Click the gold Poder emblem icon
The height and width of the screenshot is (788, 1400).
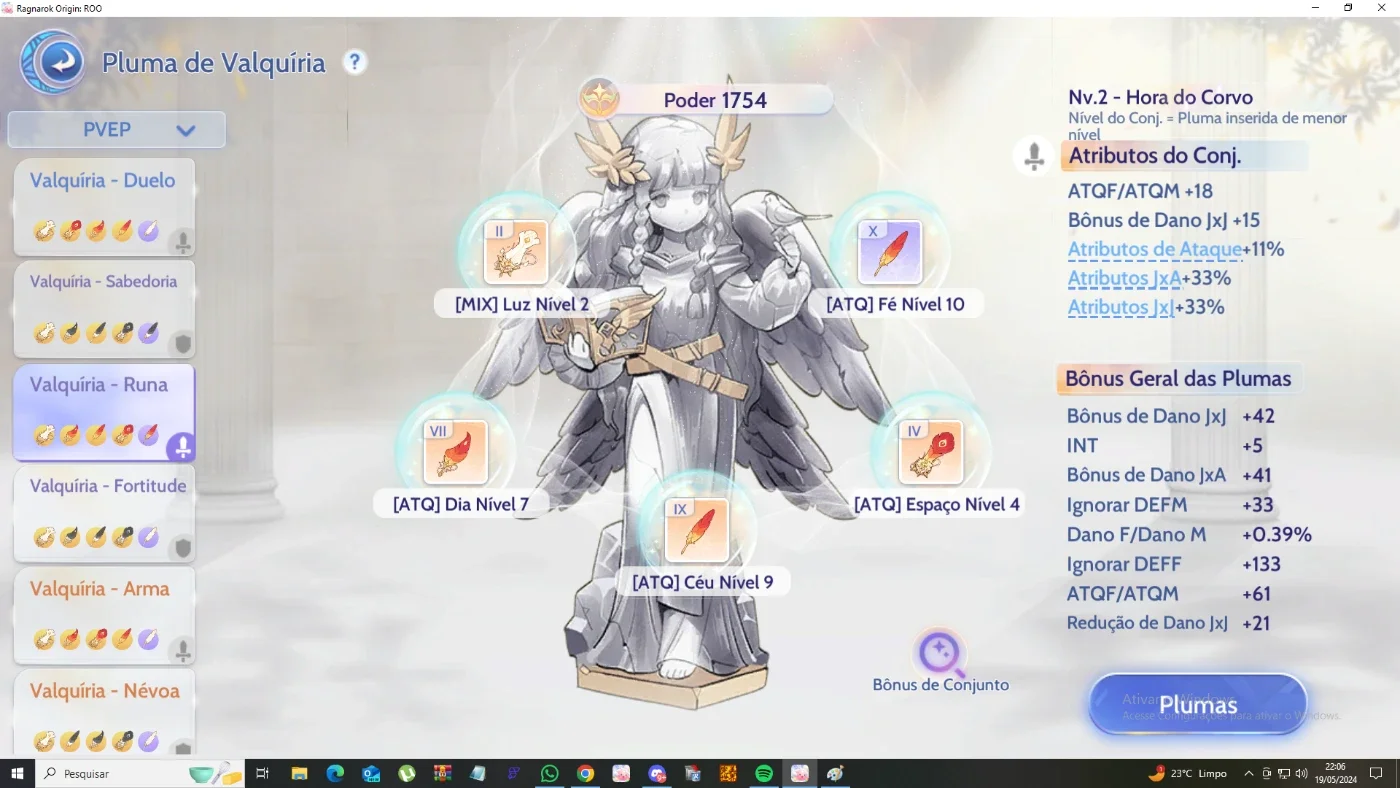coord(600,99)
